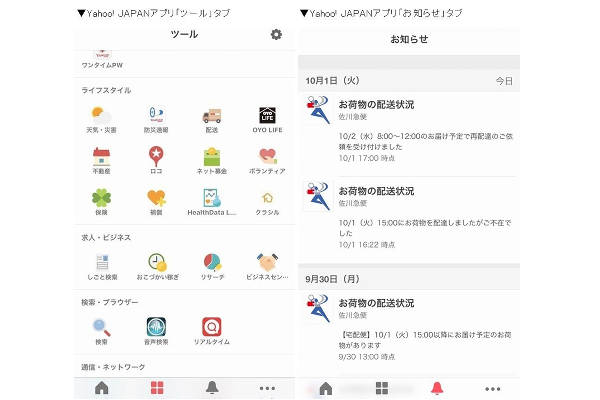Select red bell tab on お知らせ screen
600x400 pixels.
437,388
